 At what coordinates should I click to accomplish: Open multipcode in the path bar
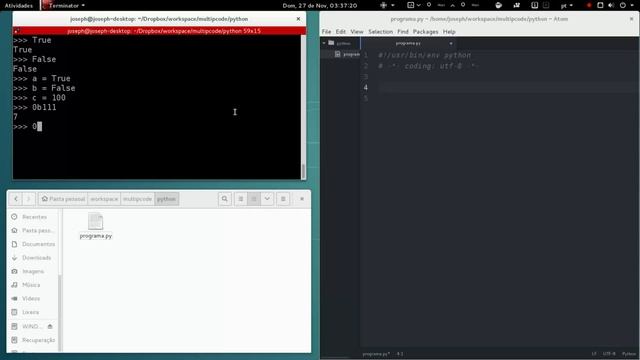(138, 199)
